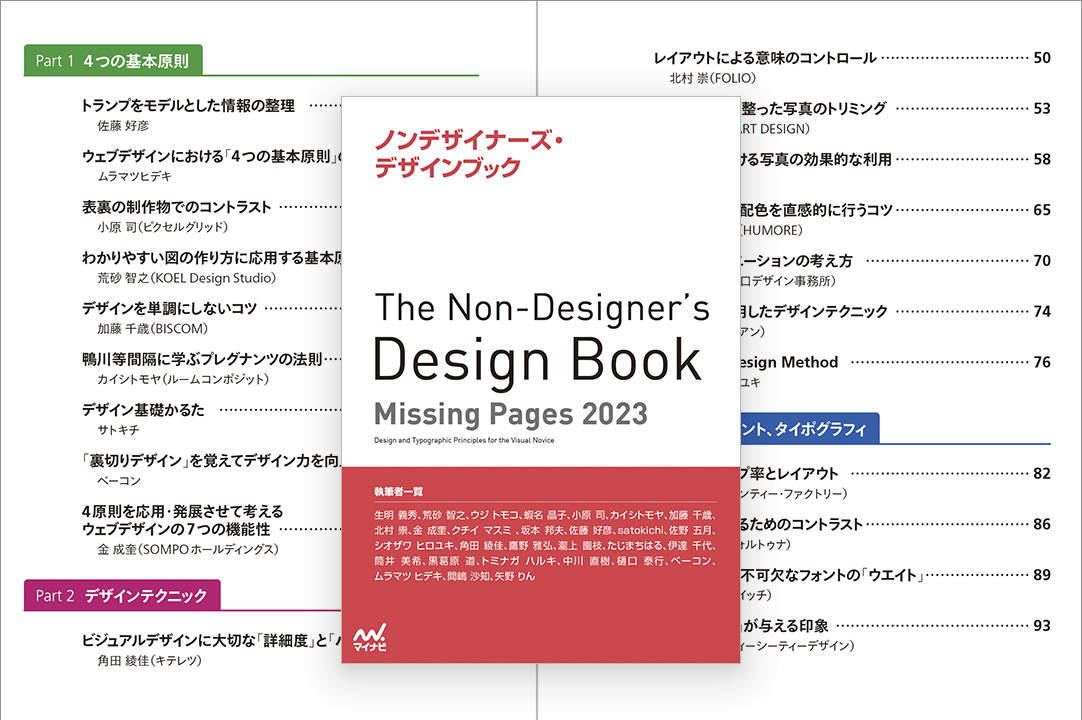Open the entry "表裏の制作物でのコントラスト"
The width and height of the screenshot is (1082, 720).
[176, 207]
